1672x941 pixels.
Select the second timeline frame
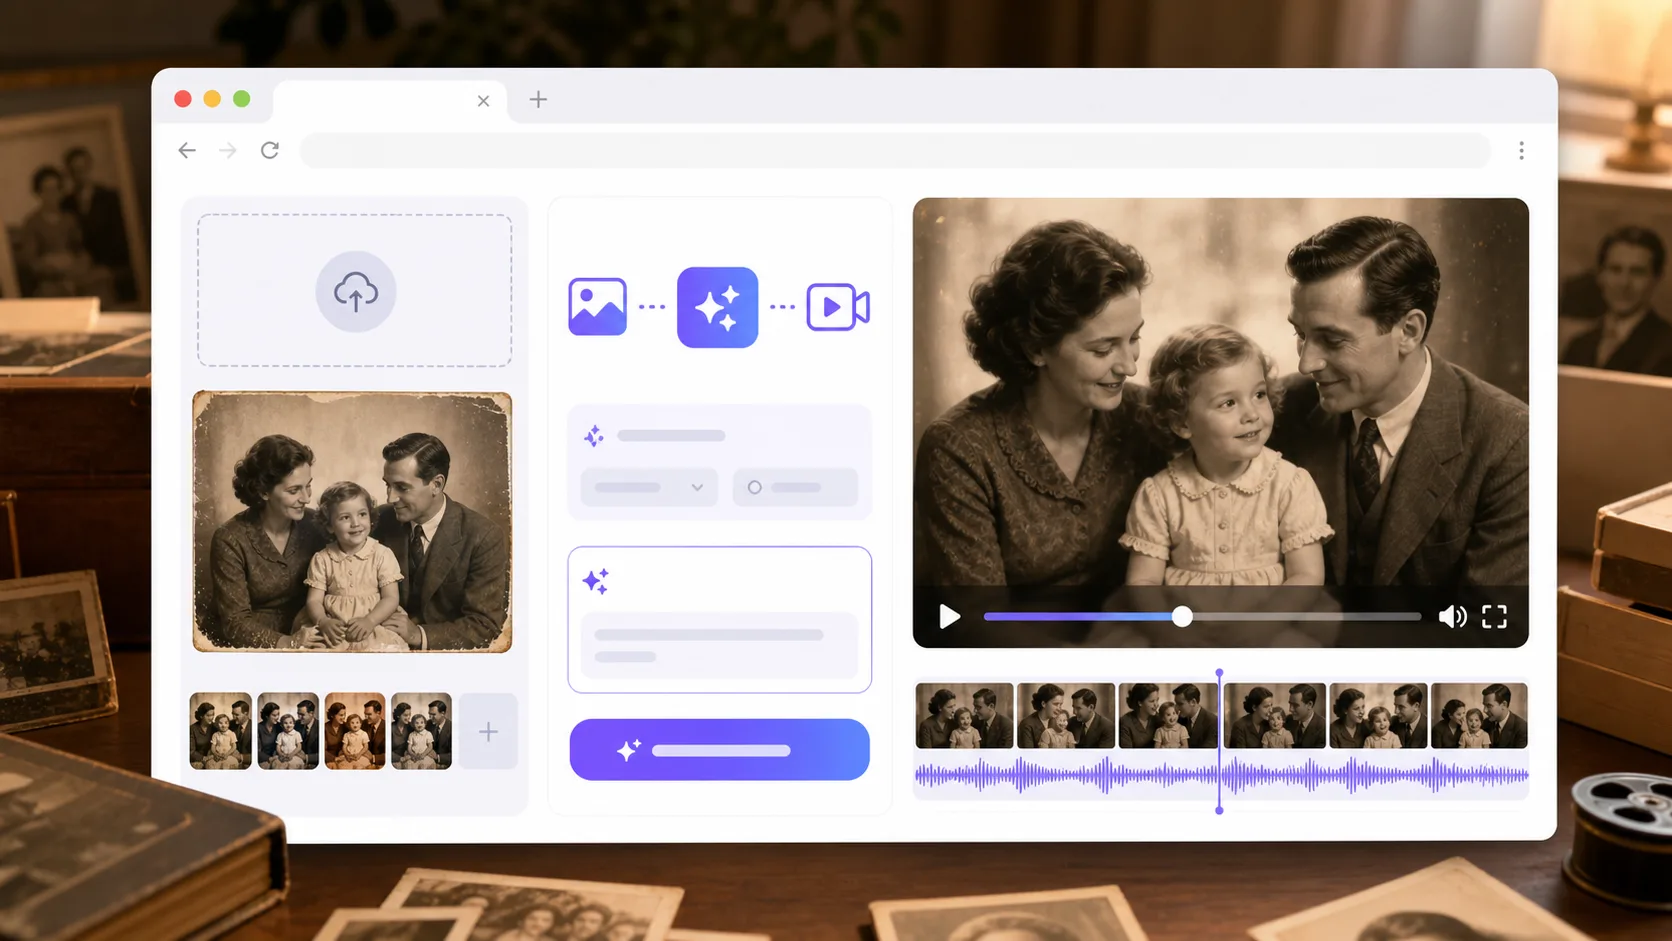1066,715
